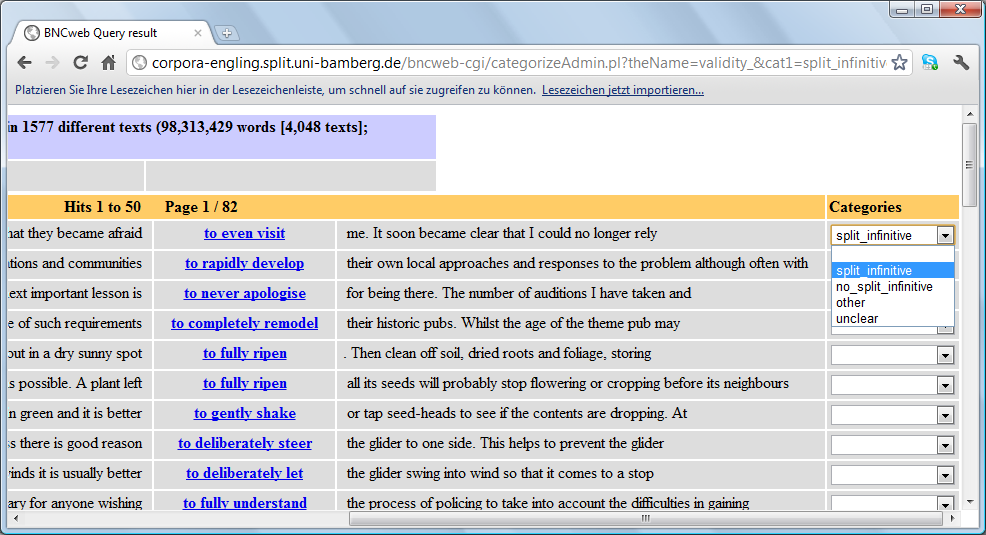Click the Skype extension icon
This screenshot has height=535, width=986.
930,63
